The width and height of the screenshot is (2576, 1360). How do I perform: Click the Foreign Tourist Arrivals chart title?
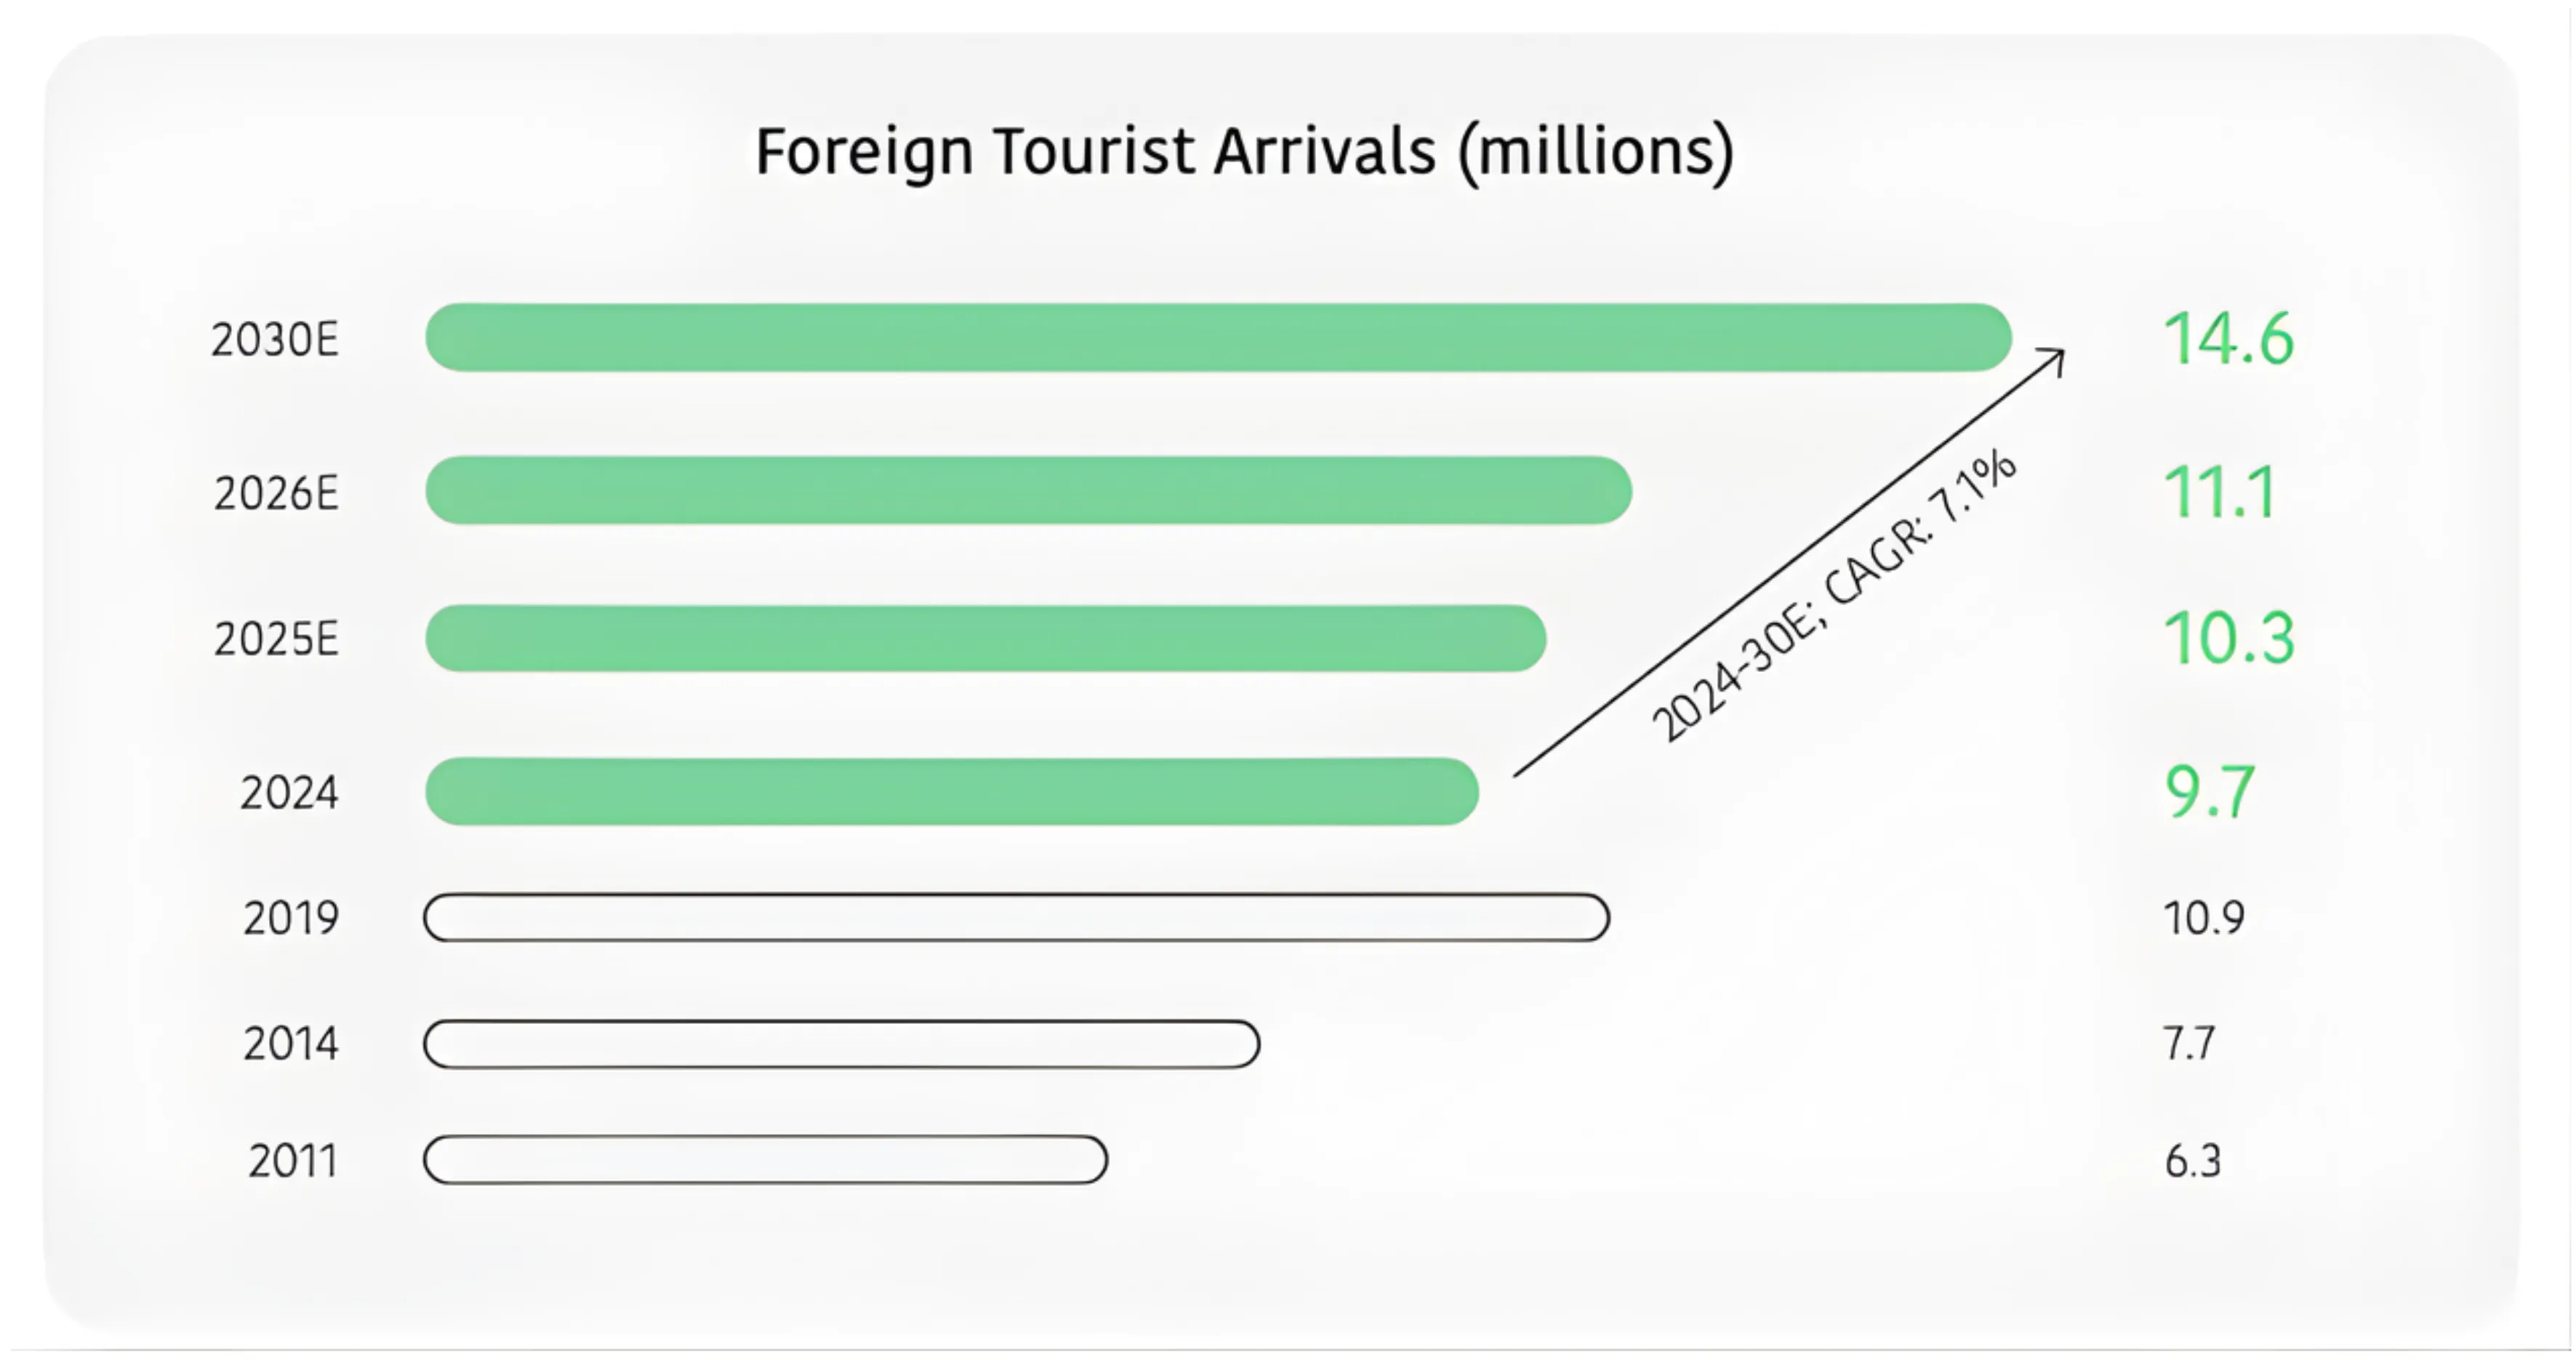[x=1244, y=152]
